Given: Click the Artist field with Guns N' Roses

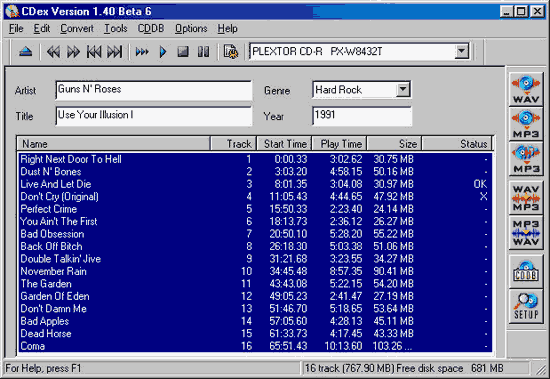Looking at the screenshot, I should (x=154, y=90).
